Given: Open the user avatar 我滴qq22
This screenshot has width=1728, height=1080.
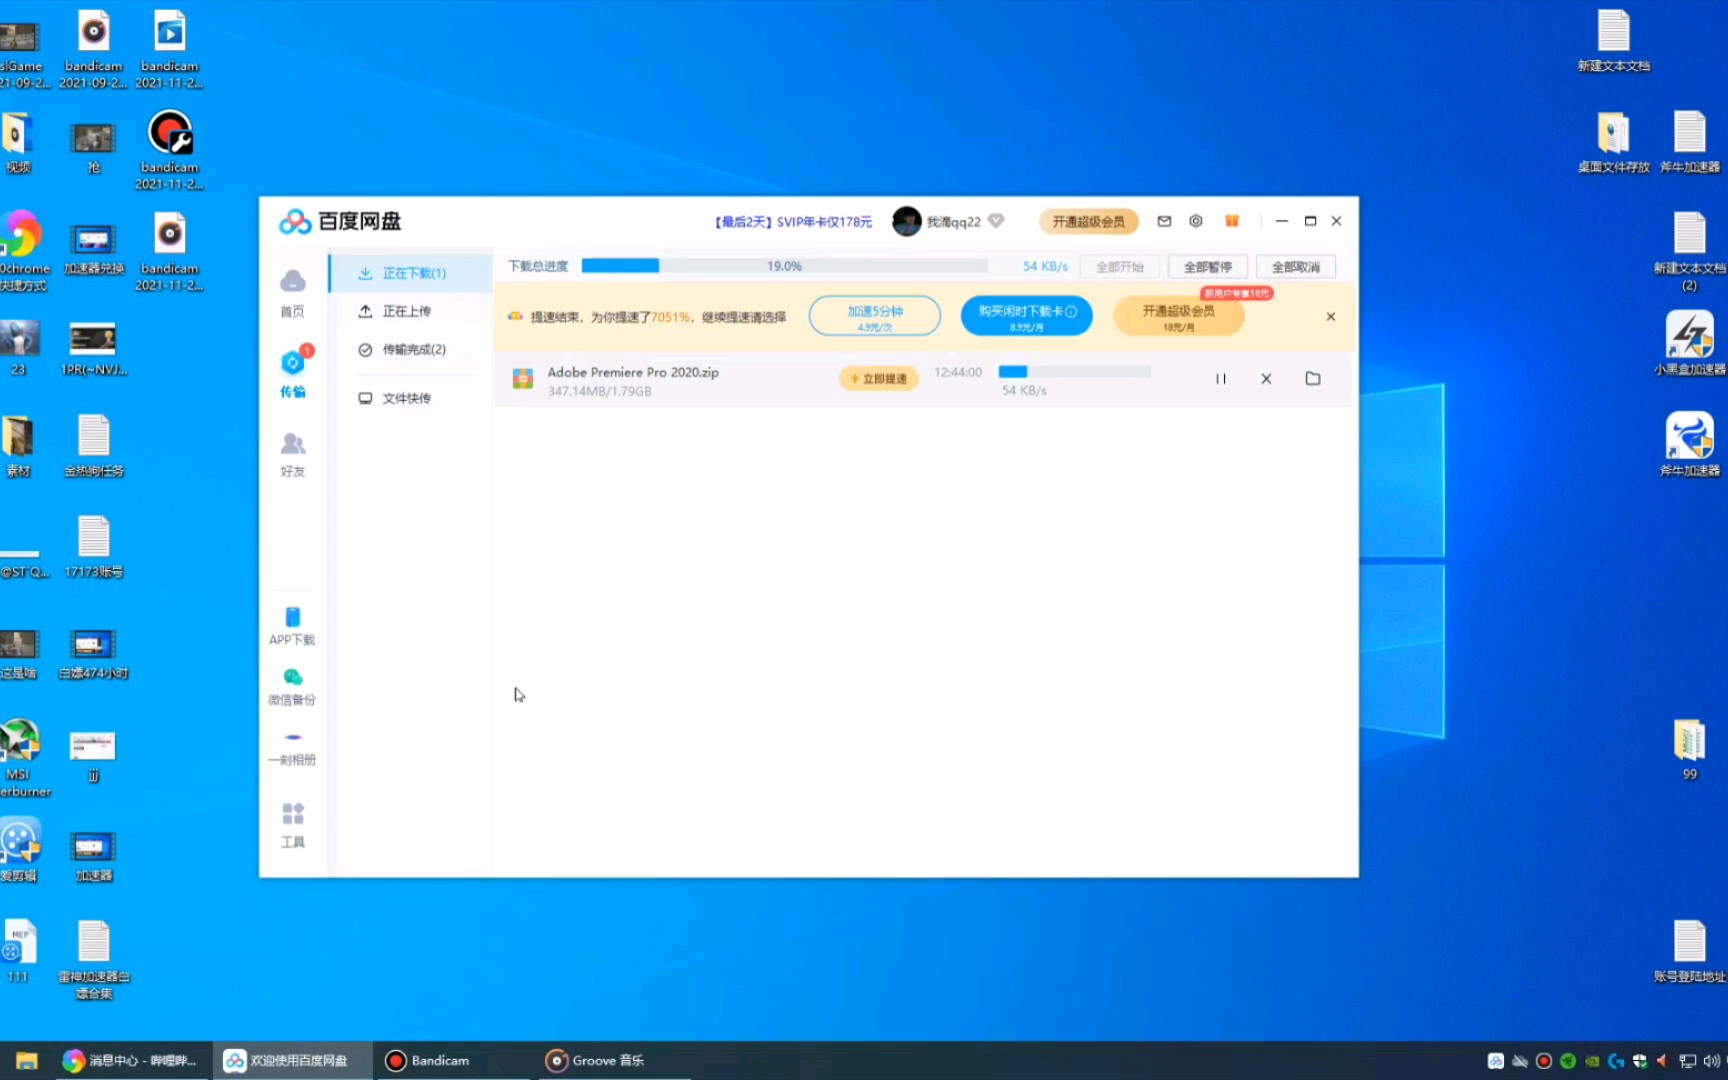Looking at the screenshot, I should tap(906, 221).
